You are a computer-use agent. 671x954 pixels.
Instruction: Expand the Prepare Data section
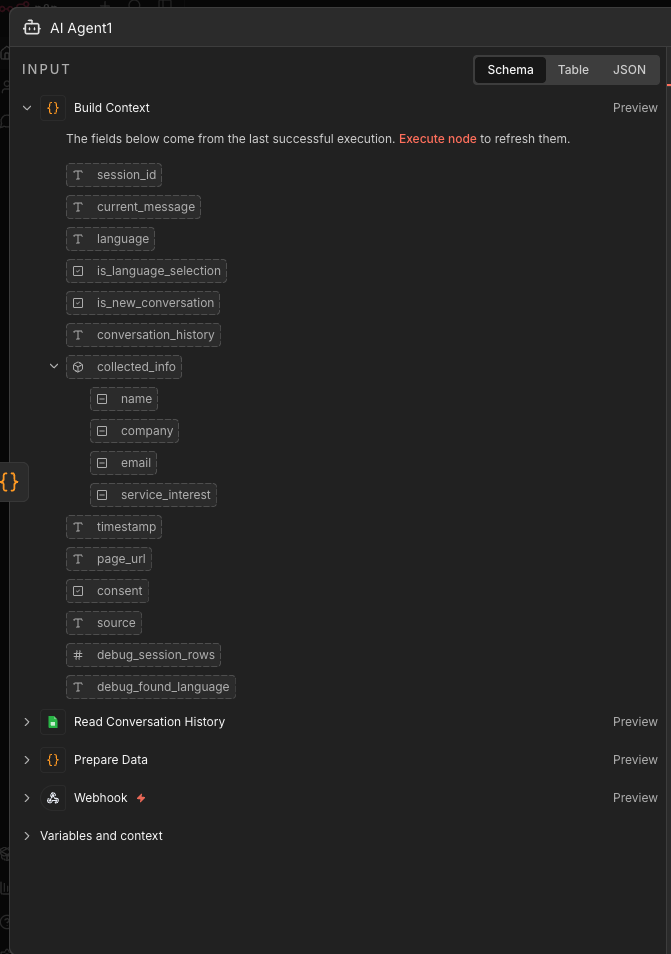point(26,759)
